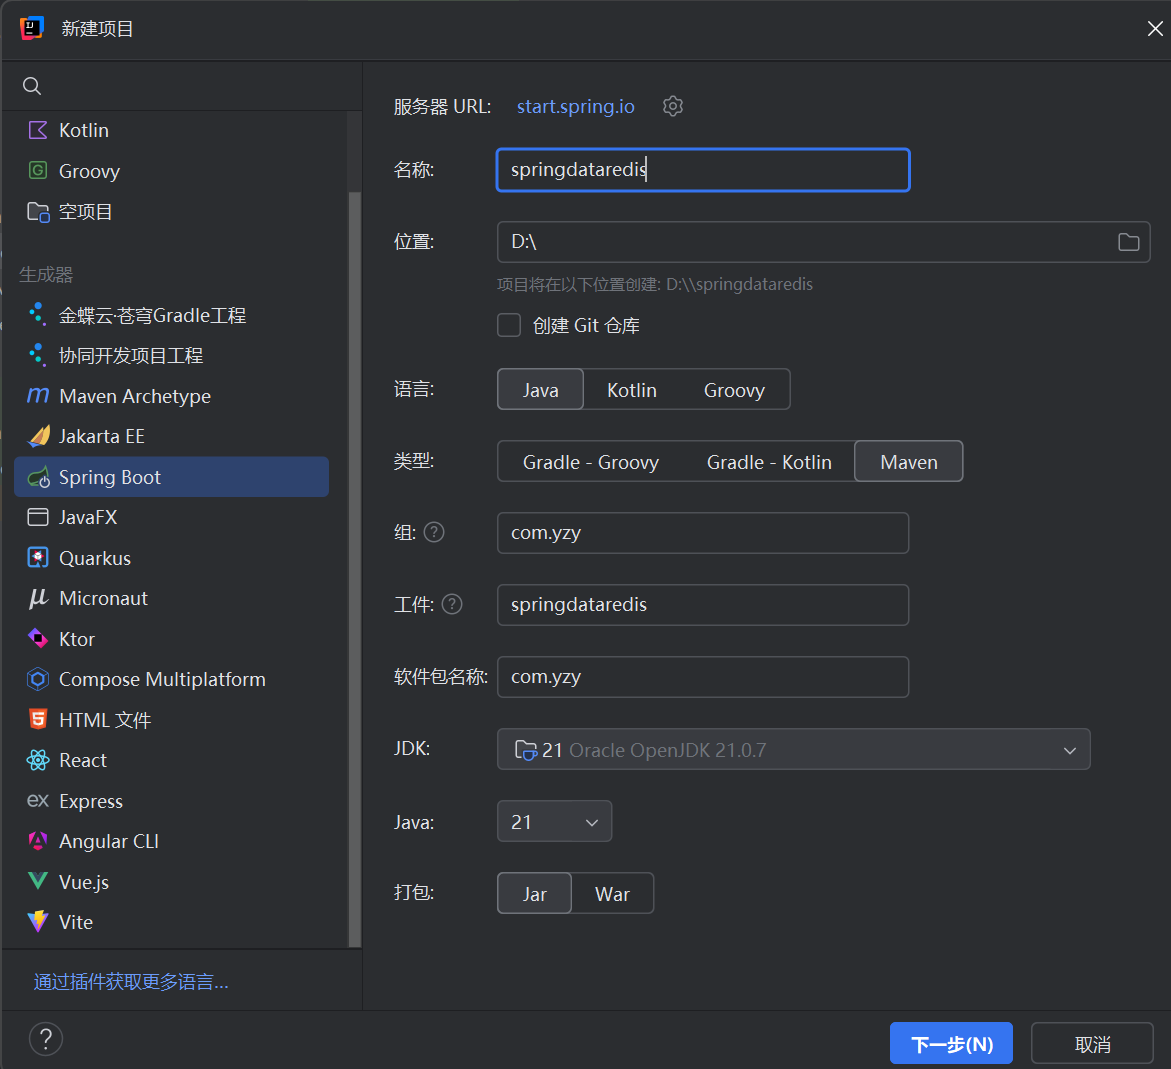The height and width of the screenshot is (1069, 1171).
Task: Click 取消 button
Action: 1092,1043
